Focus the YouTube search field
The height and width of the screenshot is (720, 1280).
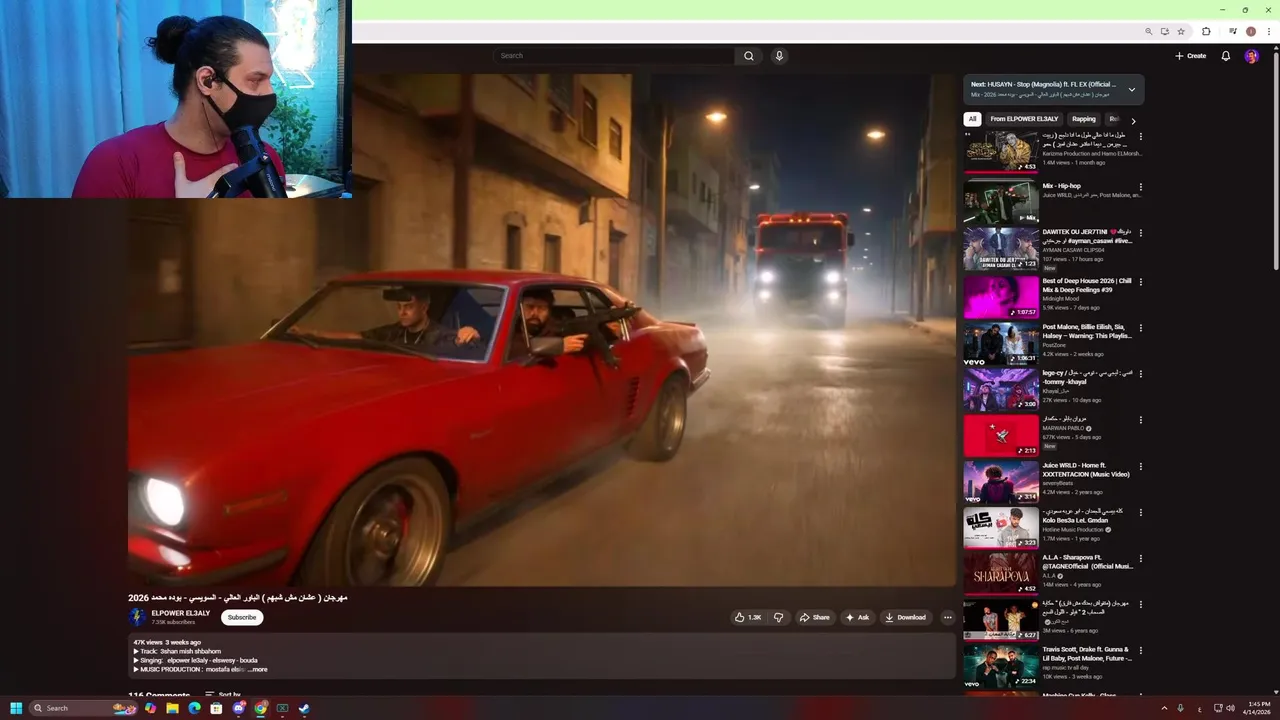[615, 56]
